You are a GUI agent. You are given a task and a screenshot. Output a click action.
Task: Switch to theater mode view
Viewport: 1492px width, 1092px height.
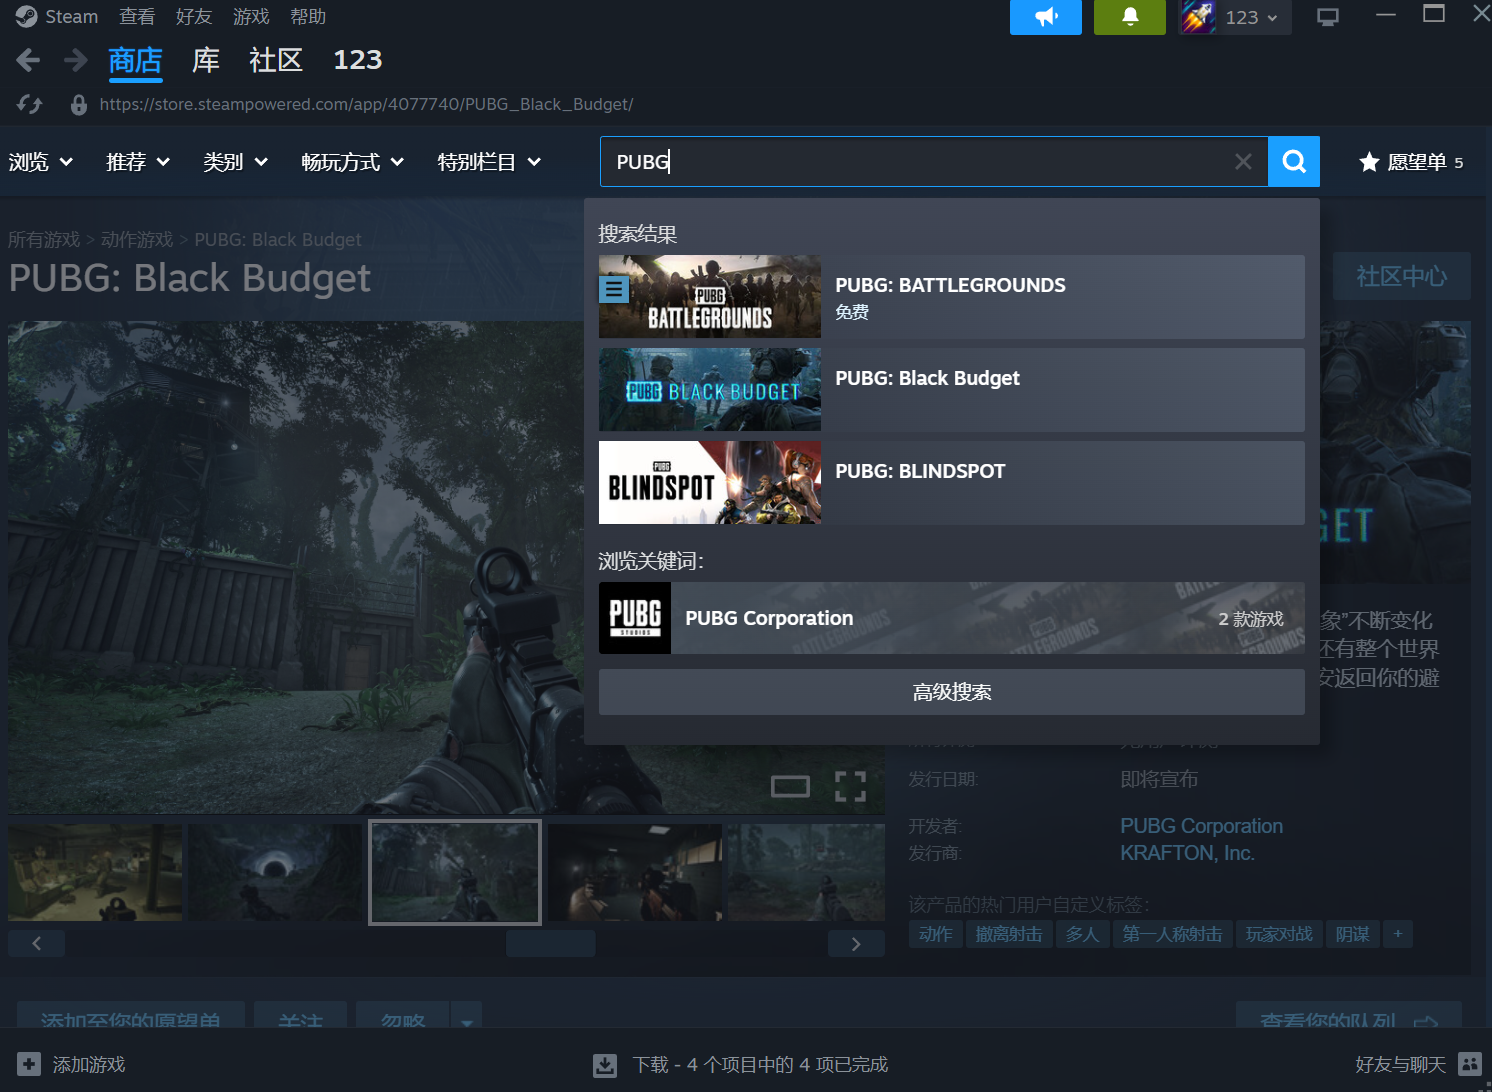click(790, 786)
